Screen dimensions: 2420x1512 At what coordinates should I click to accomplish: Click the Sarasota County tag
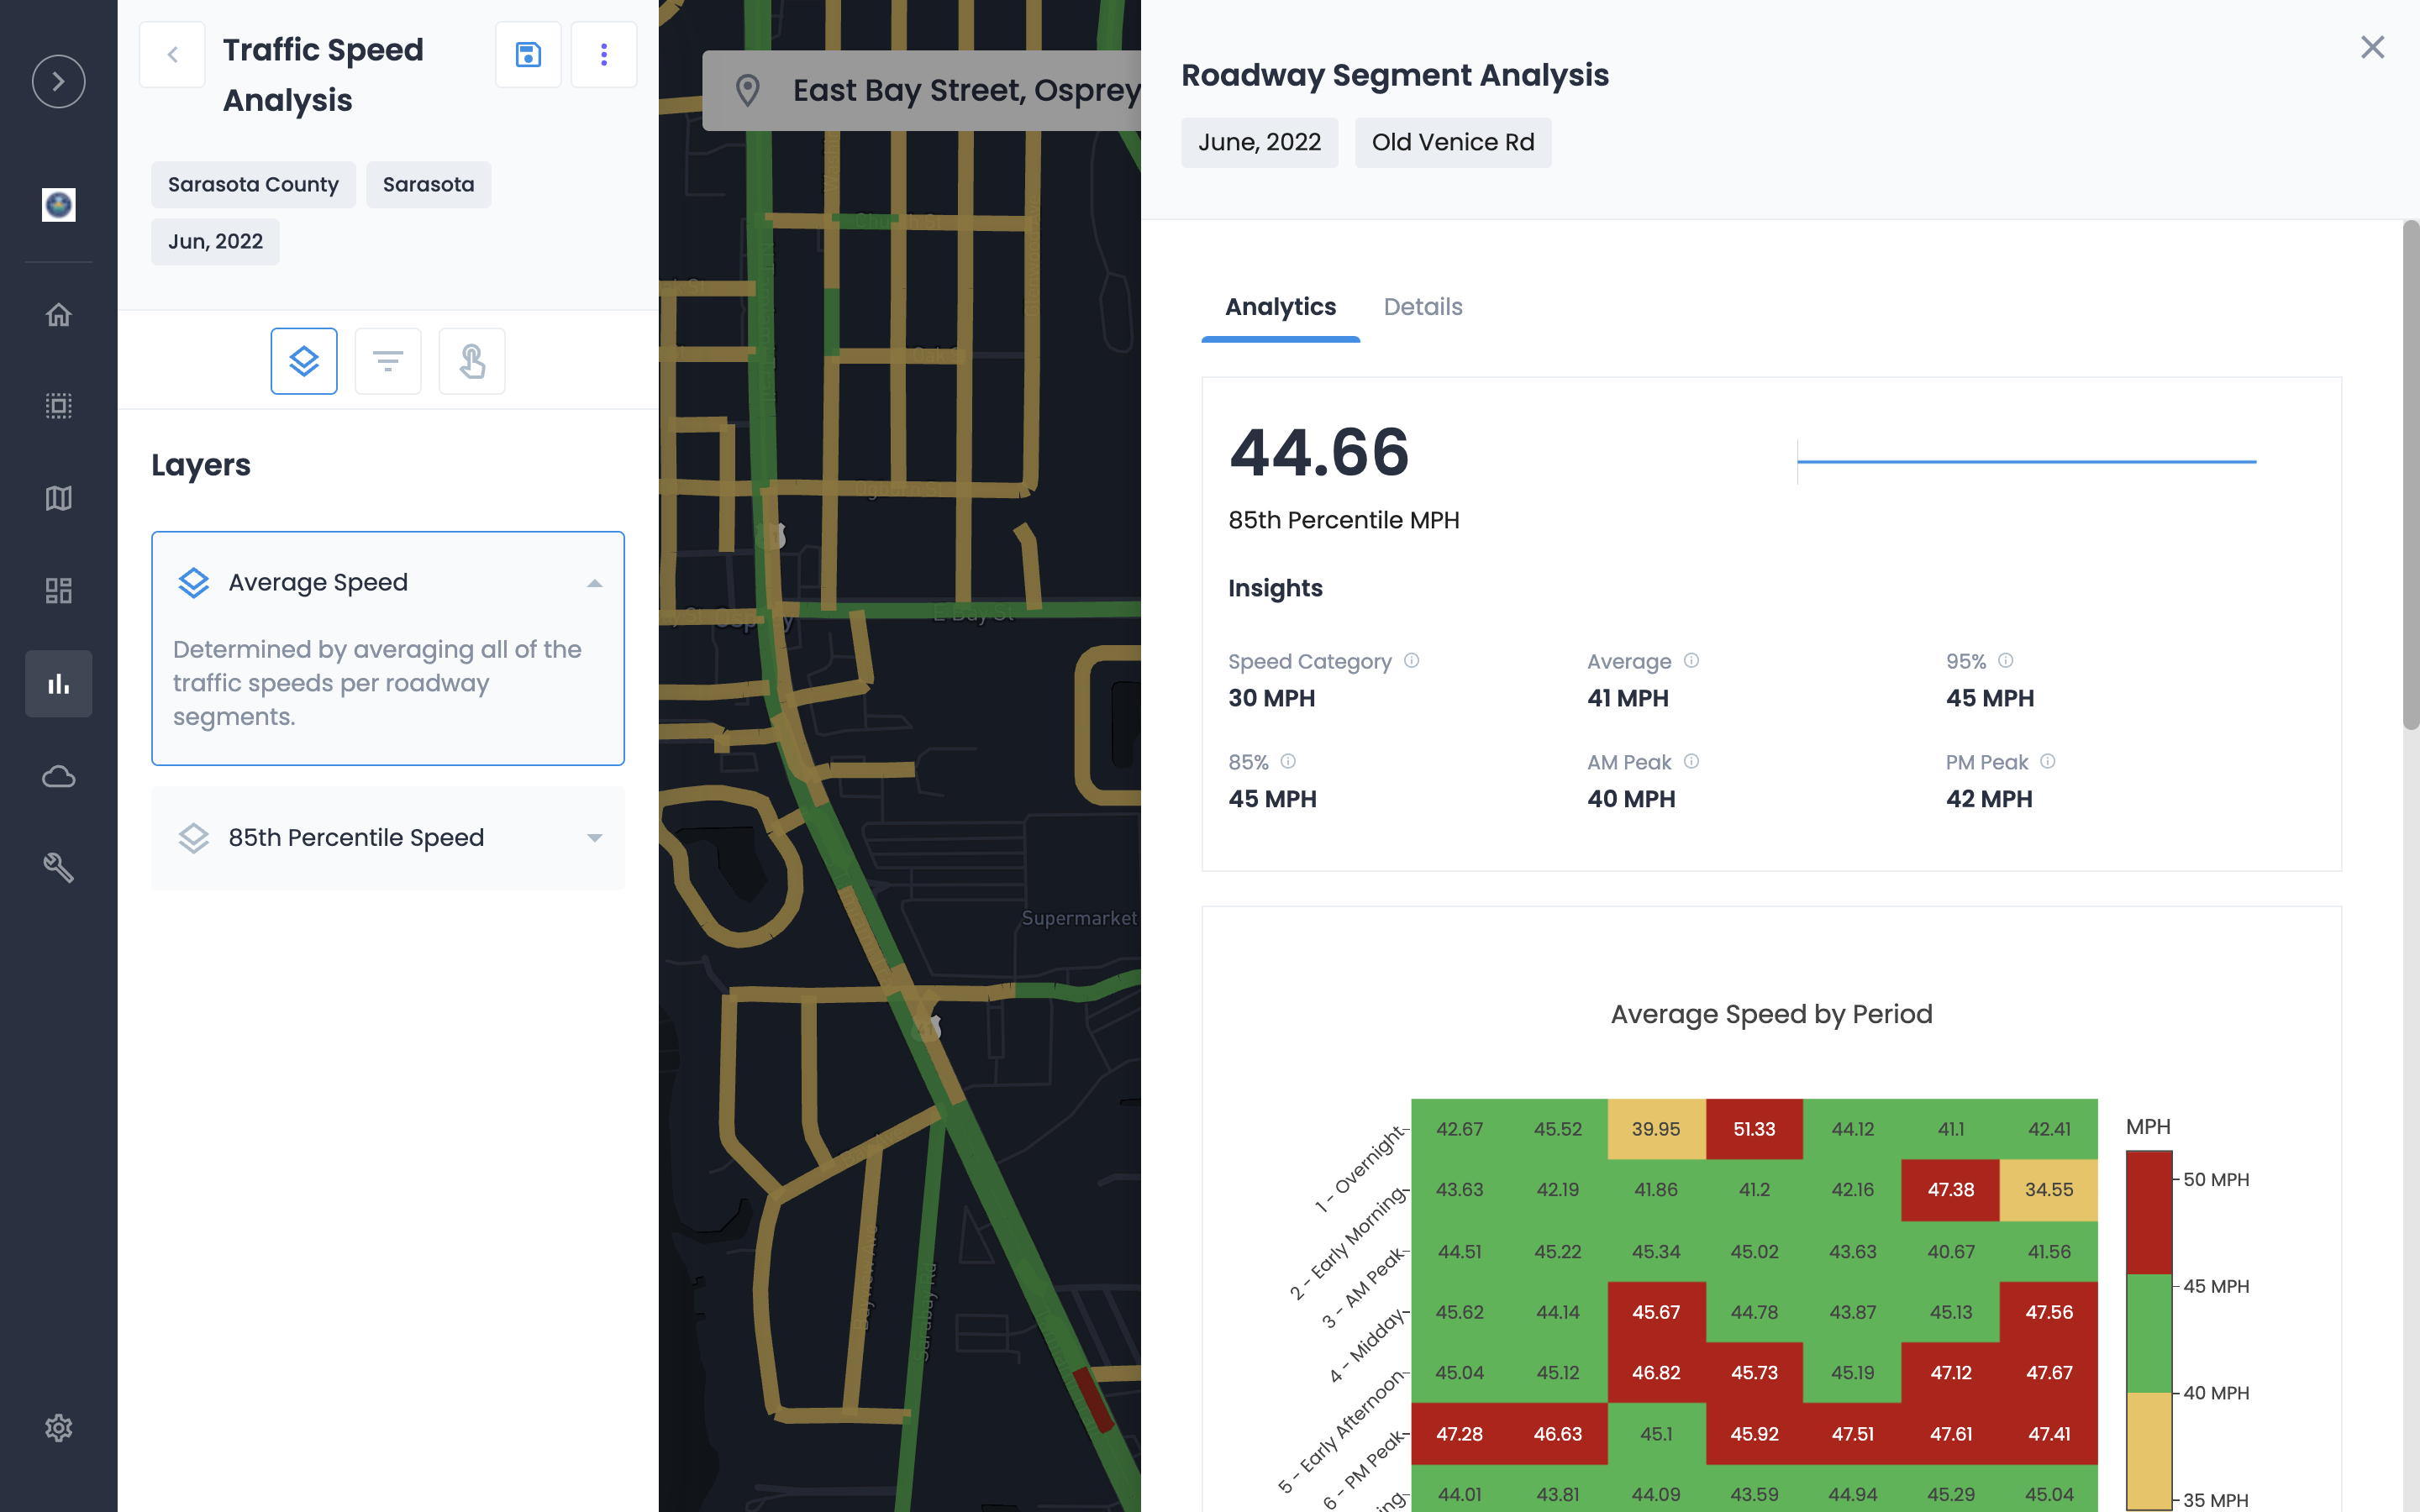(x=253, y=184)
